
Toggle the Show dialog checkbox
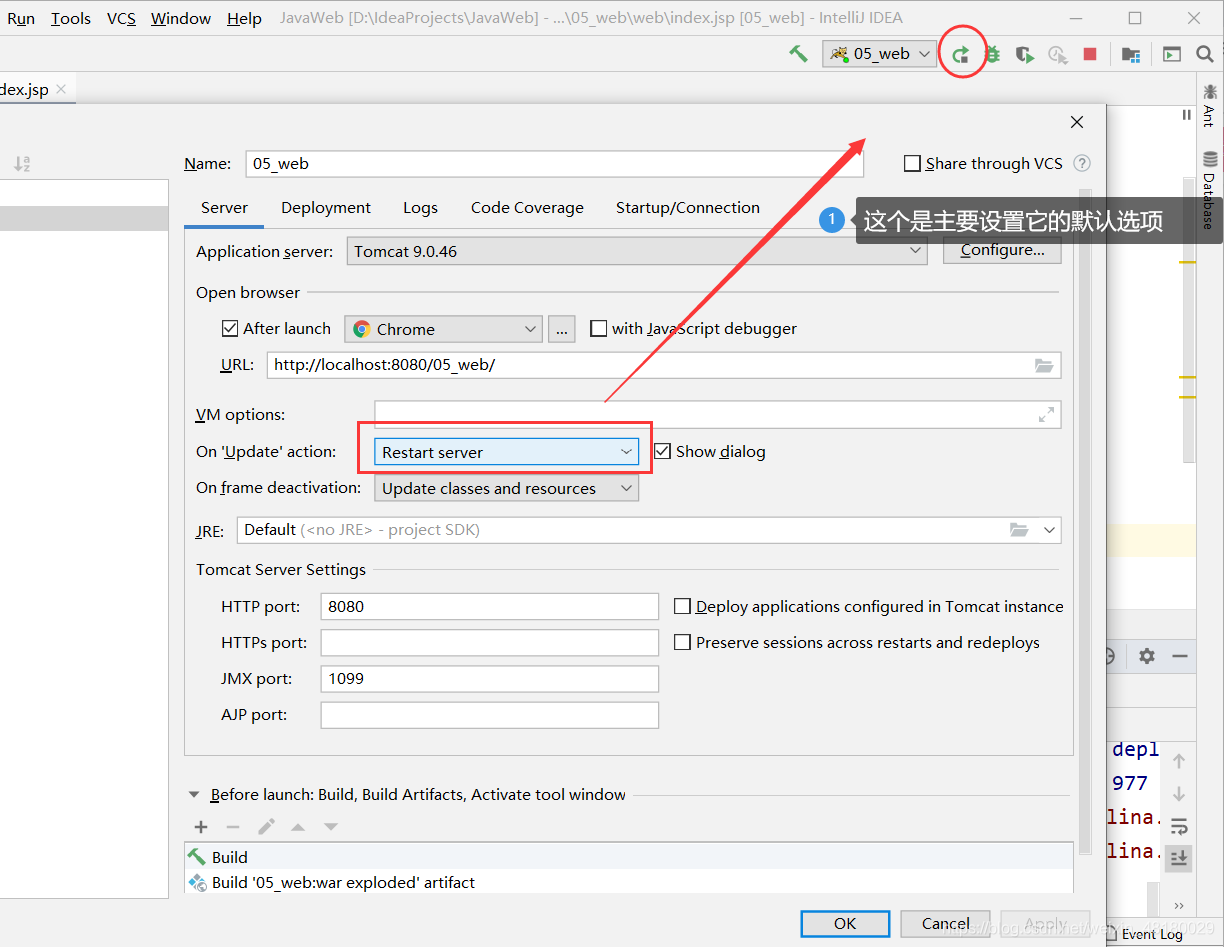click(x=662, y=452)
